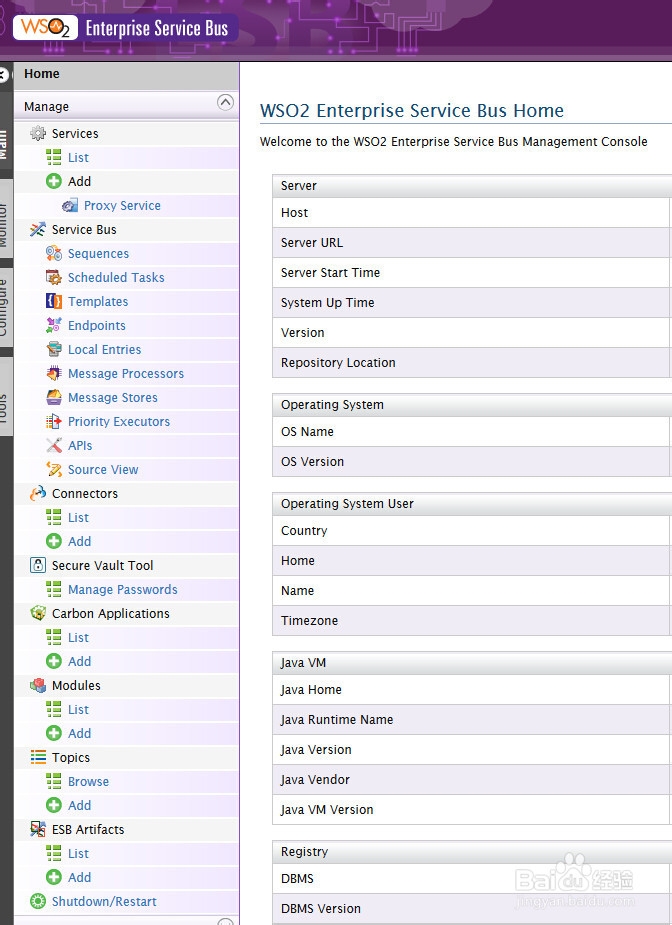Open the Templates link
672x925 pixels.
98,301
